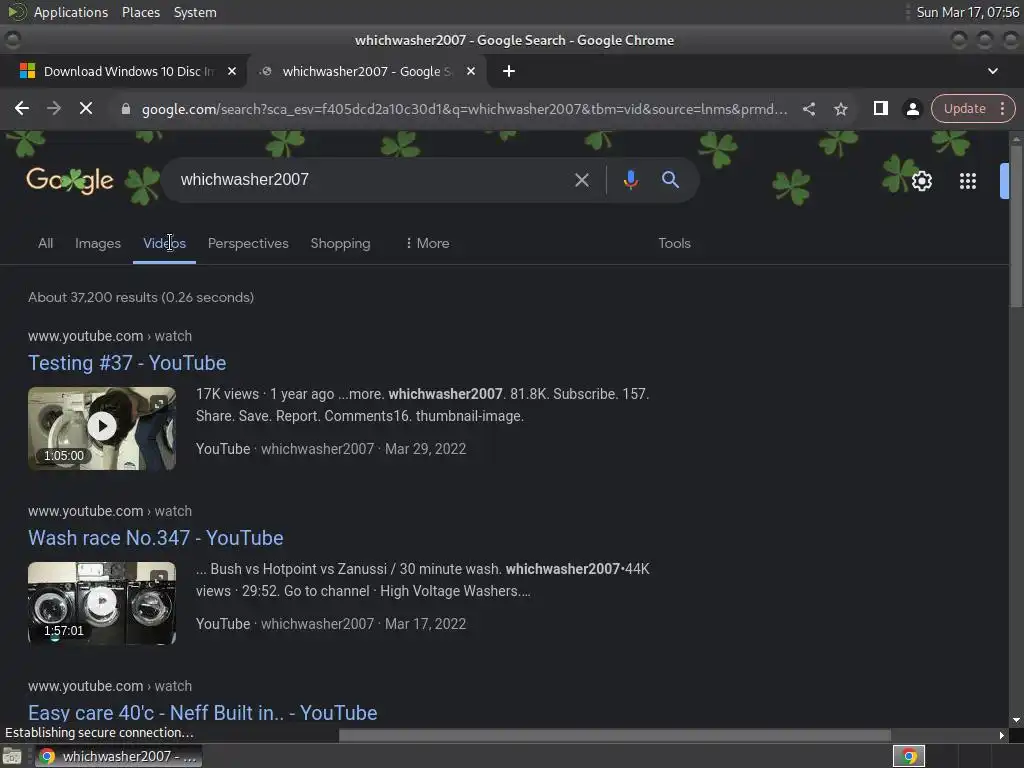Click the Google shamrock logo

click(x=70, y=180)
